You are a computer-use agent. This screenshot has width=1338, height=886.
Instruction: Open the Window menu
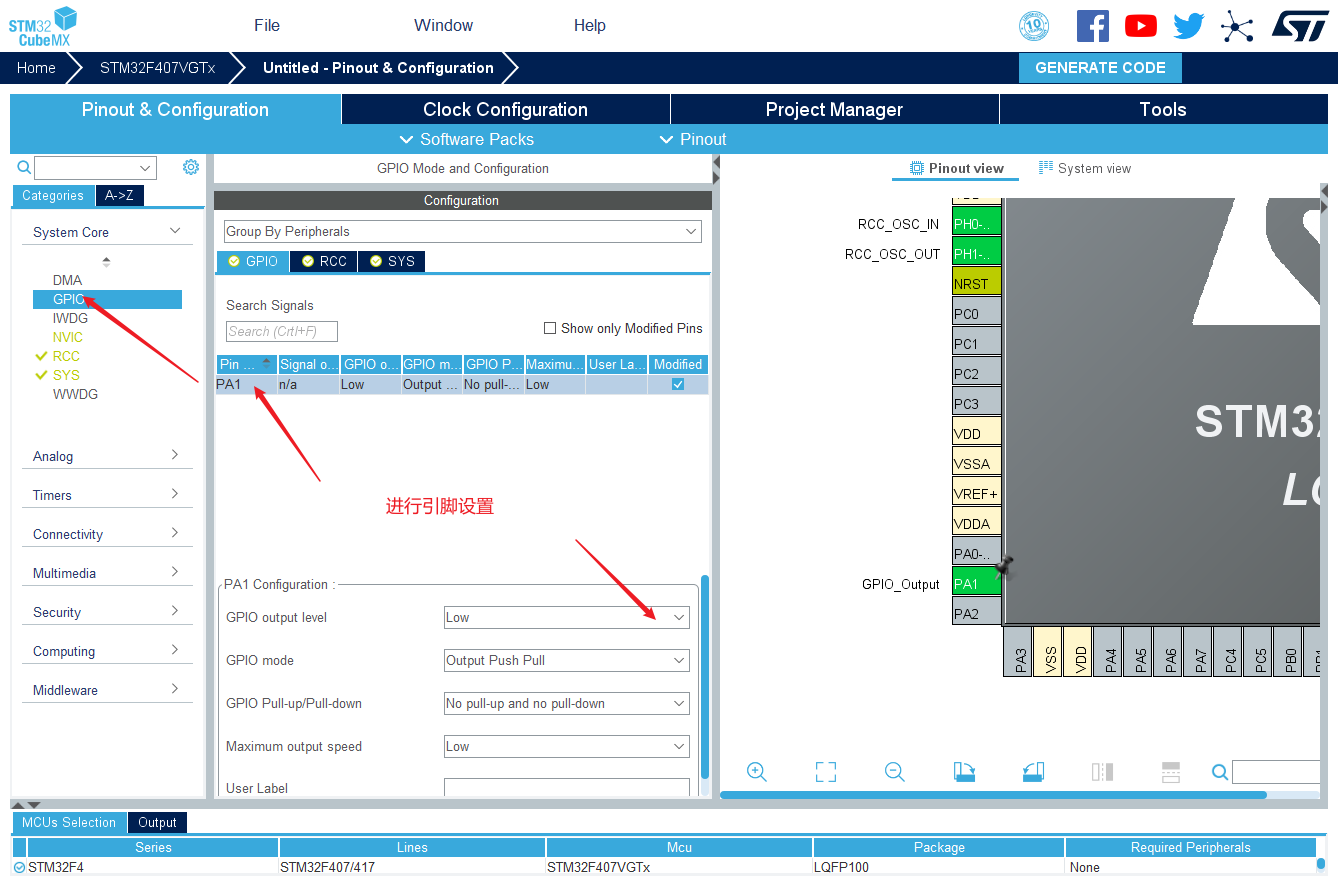coord(444,26)
